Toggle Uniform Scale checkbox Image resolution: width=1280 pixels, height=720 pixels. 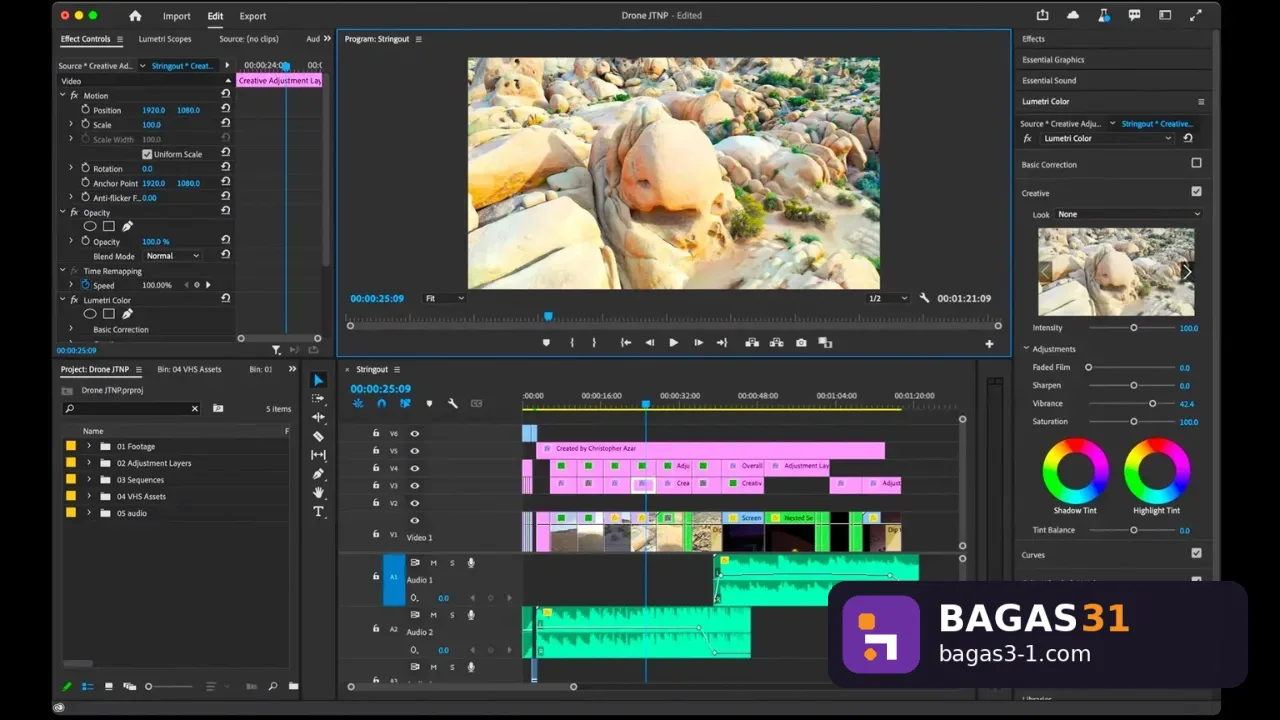(147, 154)
